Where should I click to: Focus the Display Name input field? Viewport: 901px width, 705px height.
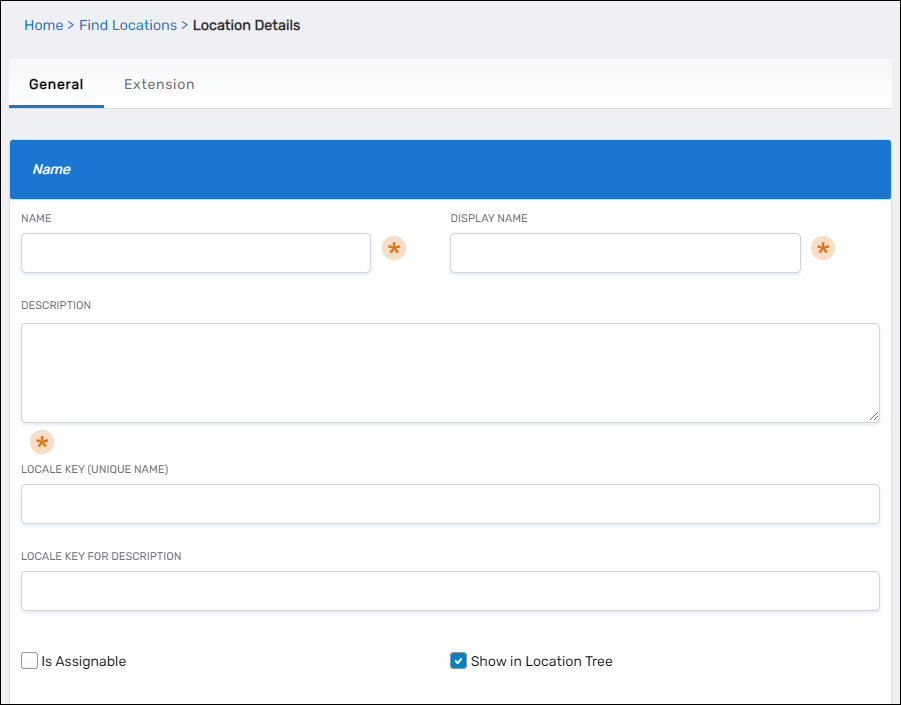(625, 253)
